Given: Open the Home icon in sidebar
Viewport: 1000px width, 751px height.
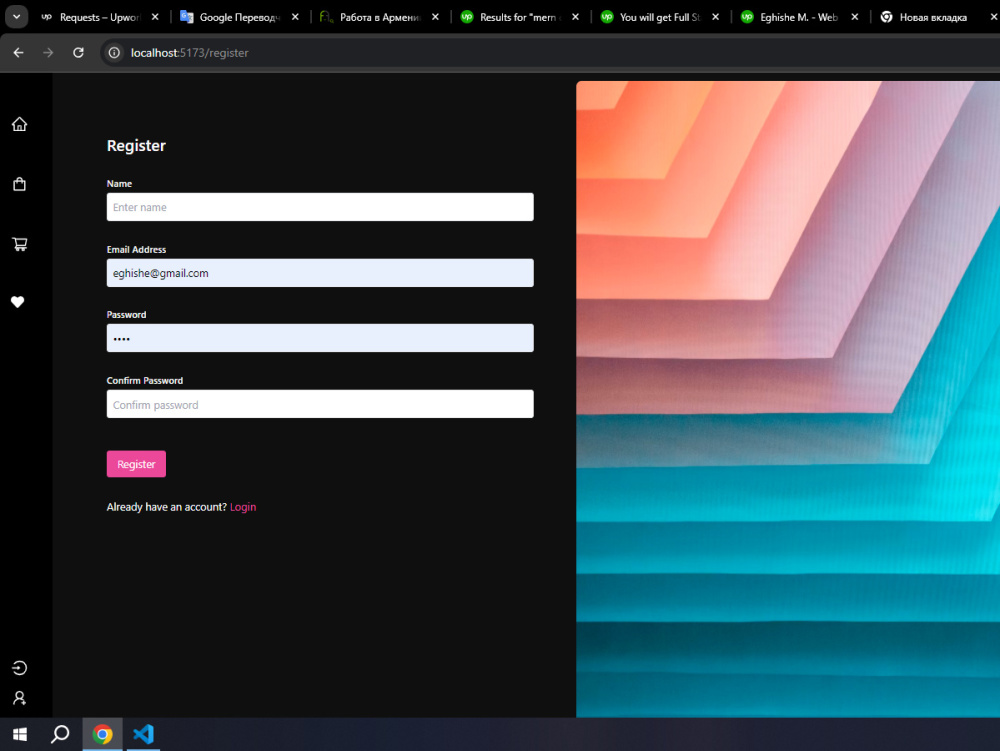Looking at the screenshot, I should tap(19, 124).
